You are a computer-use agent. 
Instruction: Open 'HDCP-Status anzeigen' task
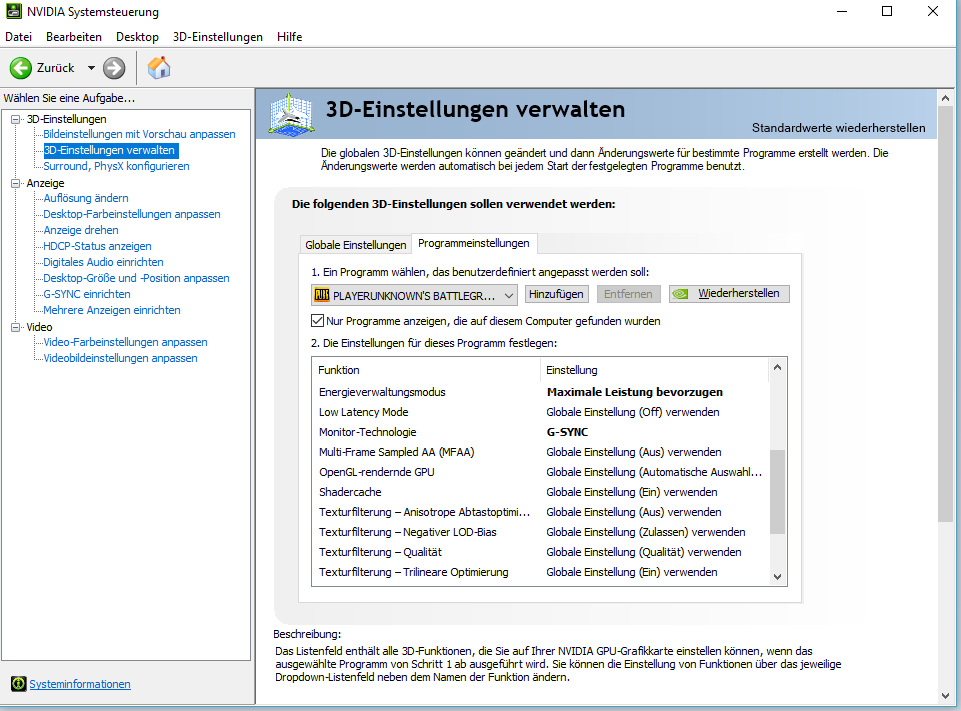97,246
